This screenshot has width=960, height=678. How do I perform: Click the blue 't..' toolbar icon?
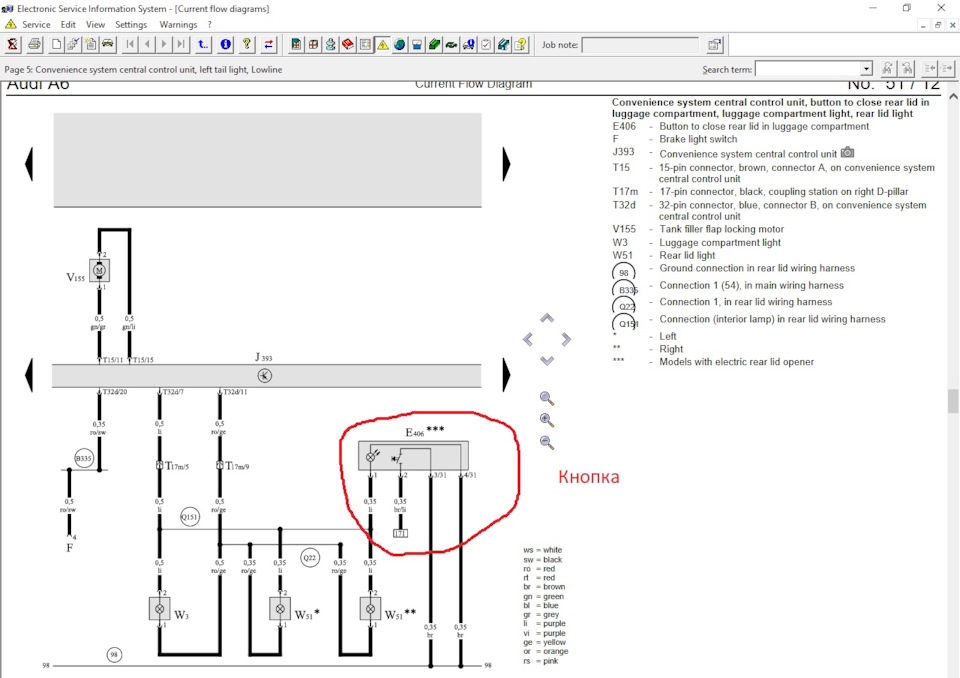[x=203, y=45]
